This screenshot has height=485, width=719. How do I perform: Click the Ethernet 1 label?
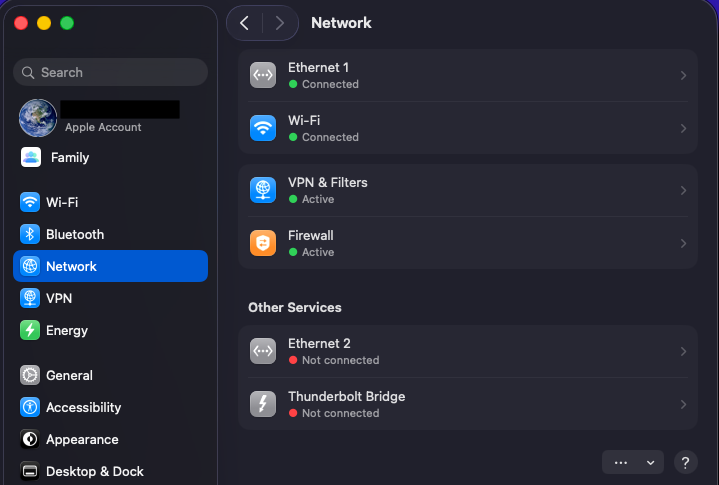(x=318, y=67)
